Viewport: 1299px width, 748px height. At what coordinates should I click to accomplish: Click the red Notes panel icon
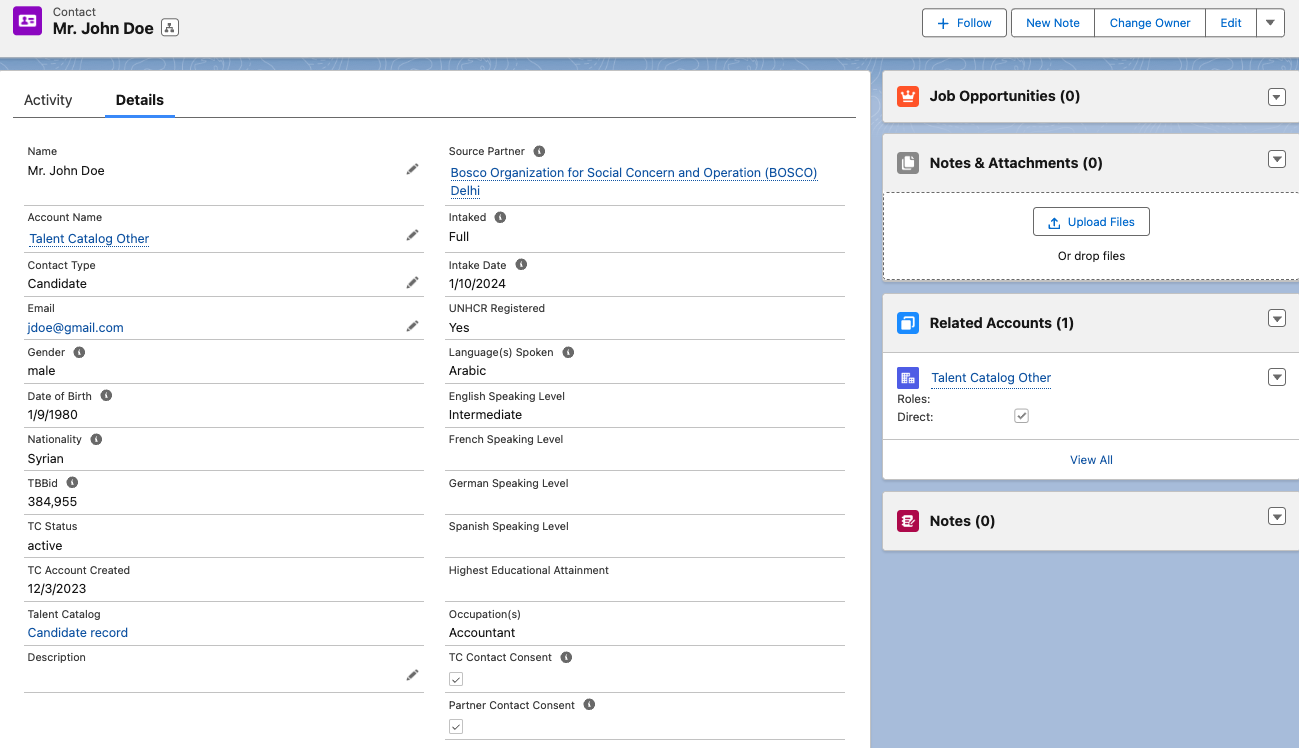pos(909,520)
